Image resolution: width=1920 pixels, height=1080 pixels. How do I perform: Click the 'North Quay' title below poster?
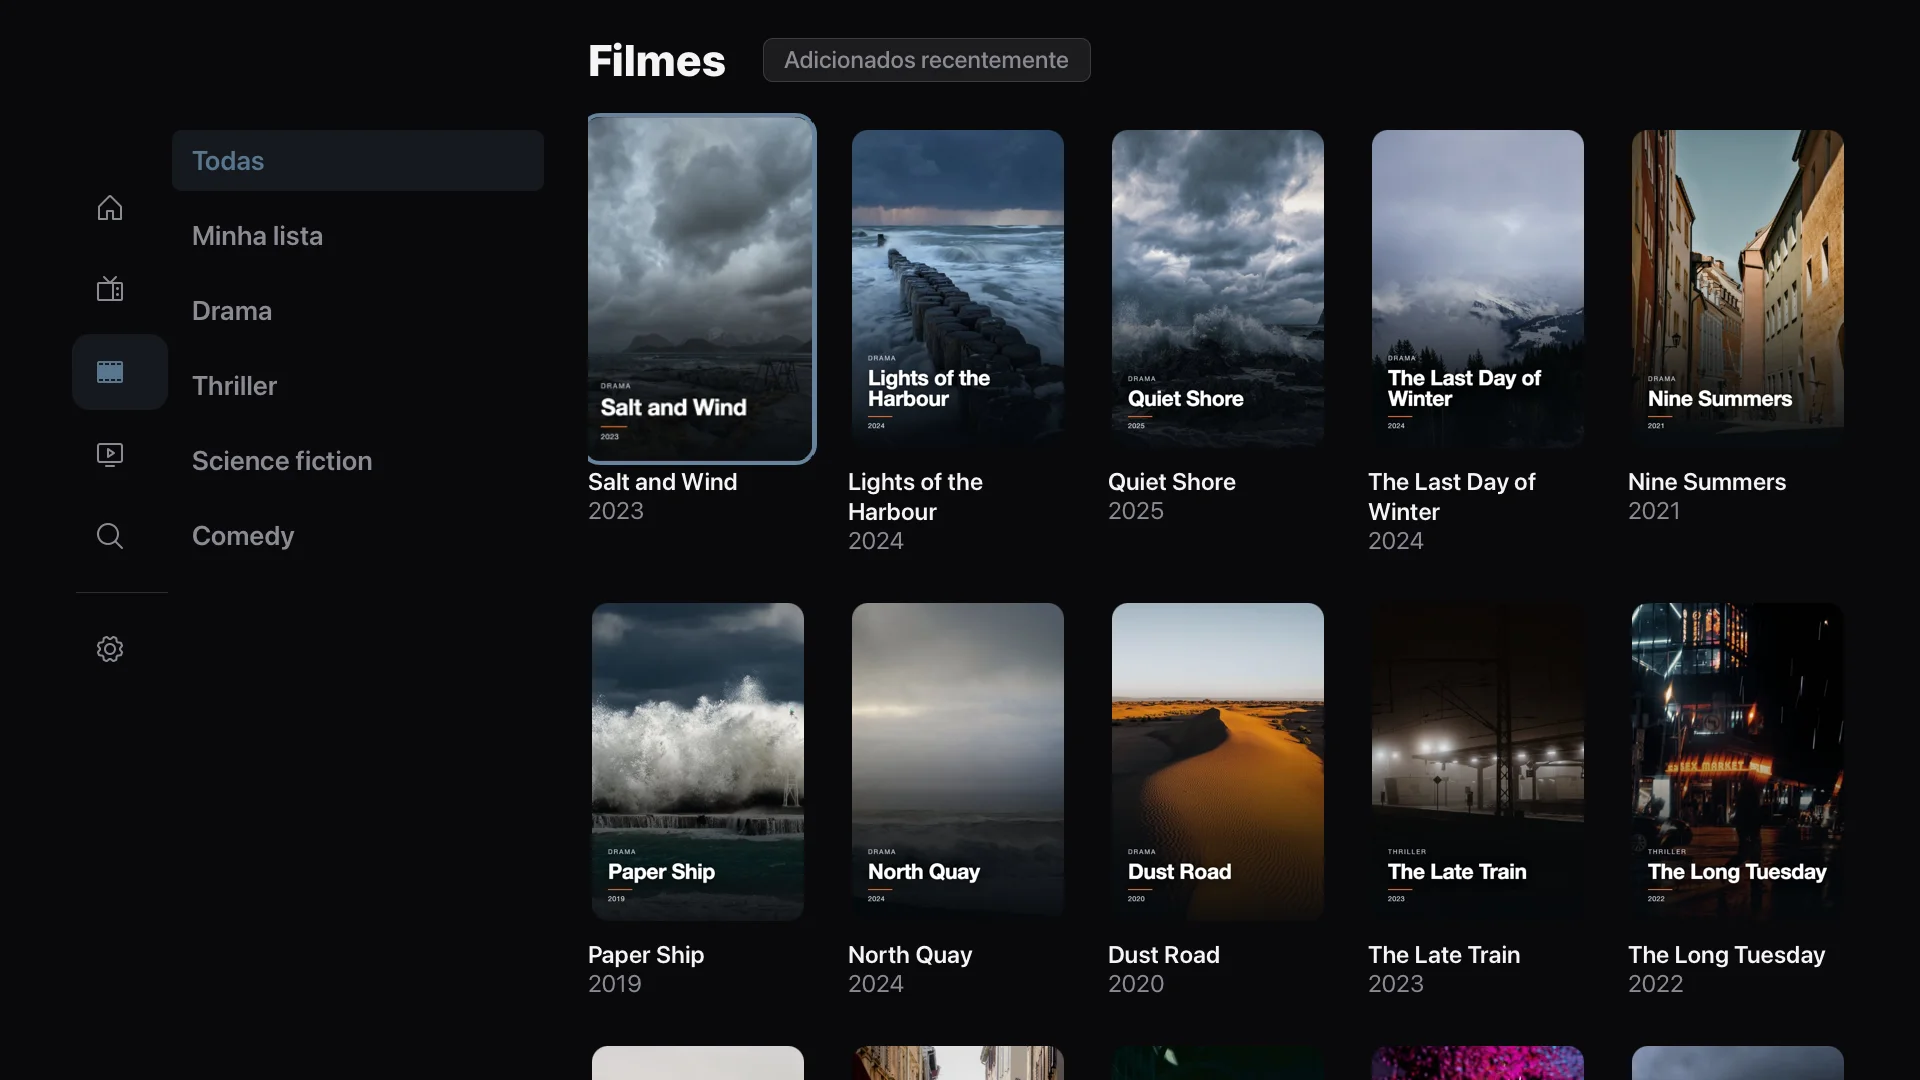pos(910,955)
